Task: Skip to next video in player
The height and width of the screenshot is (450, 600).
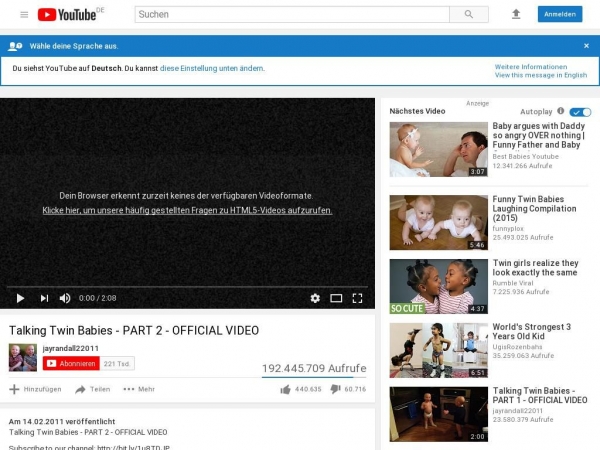Action: click(44, 298)
